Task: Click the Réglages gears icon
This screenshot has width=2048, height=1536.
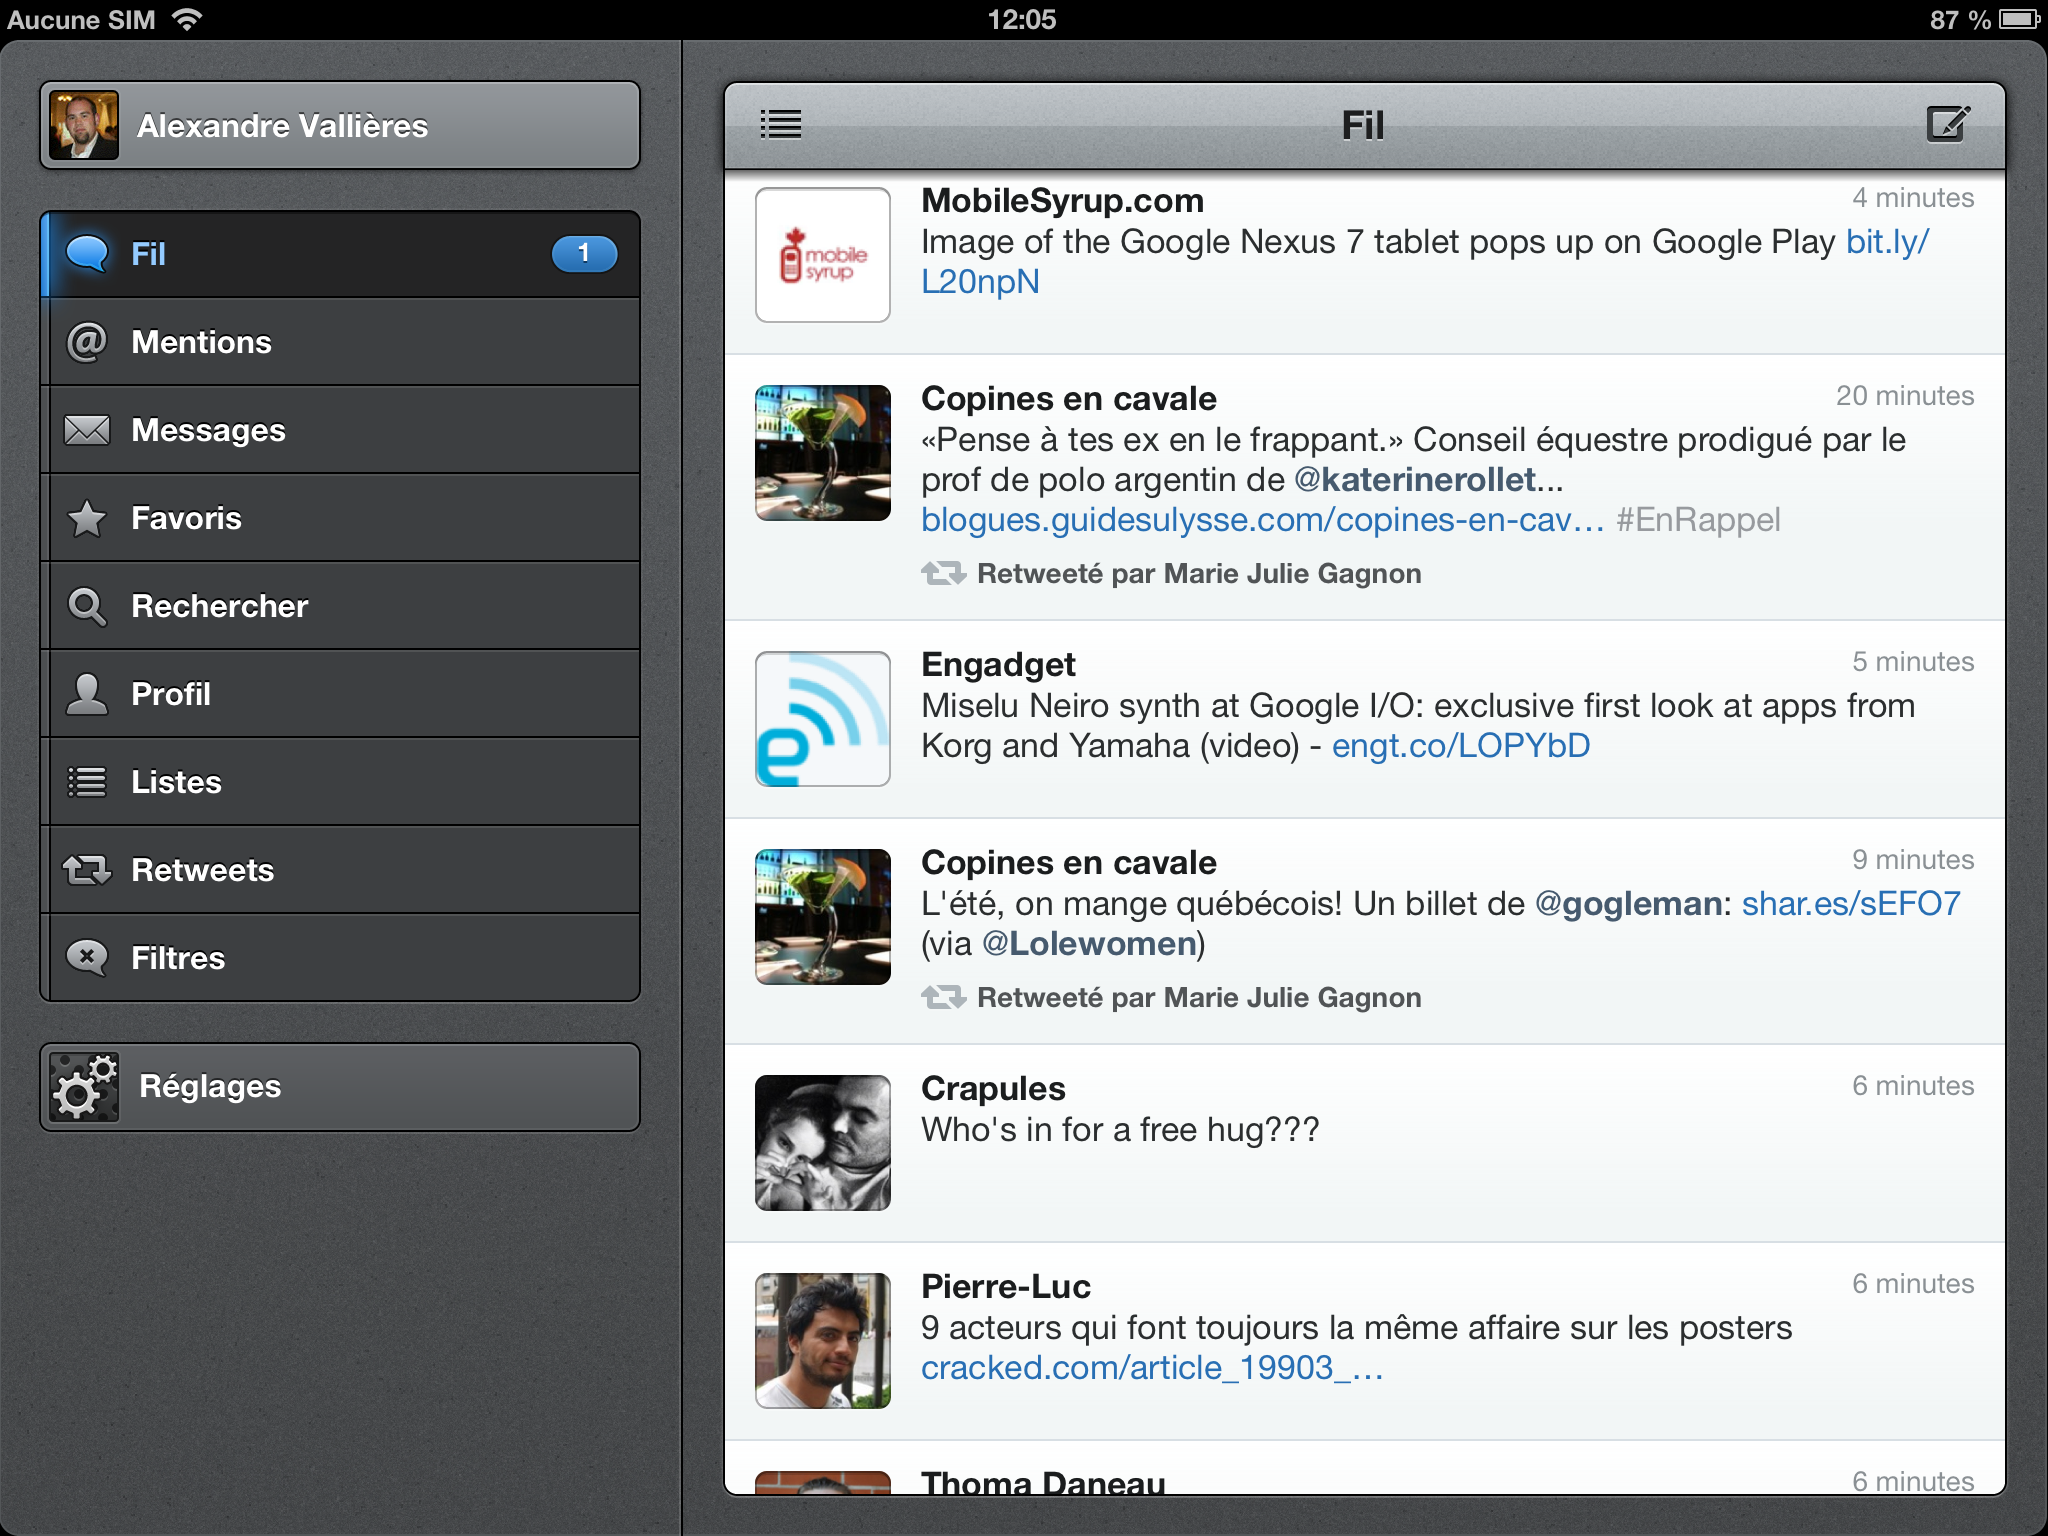Action: pos(84,1087)
